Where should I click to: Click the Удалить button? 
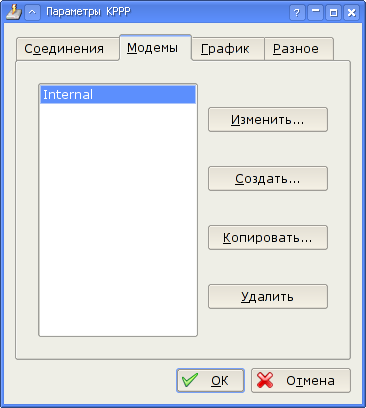[268, 297]
